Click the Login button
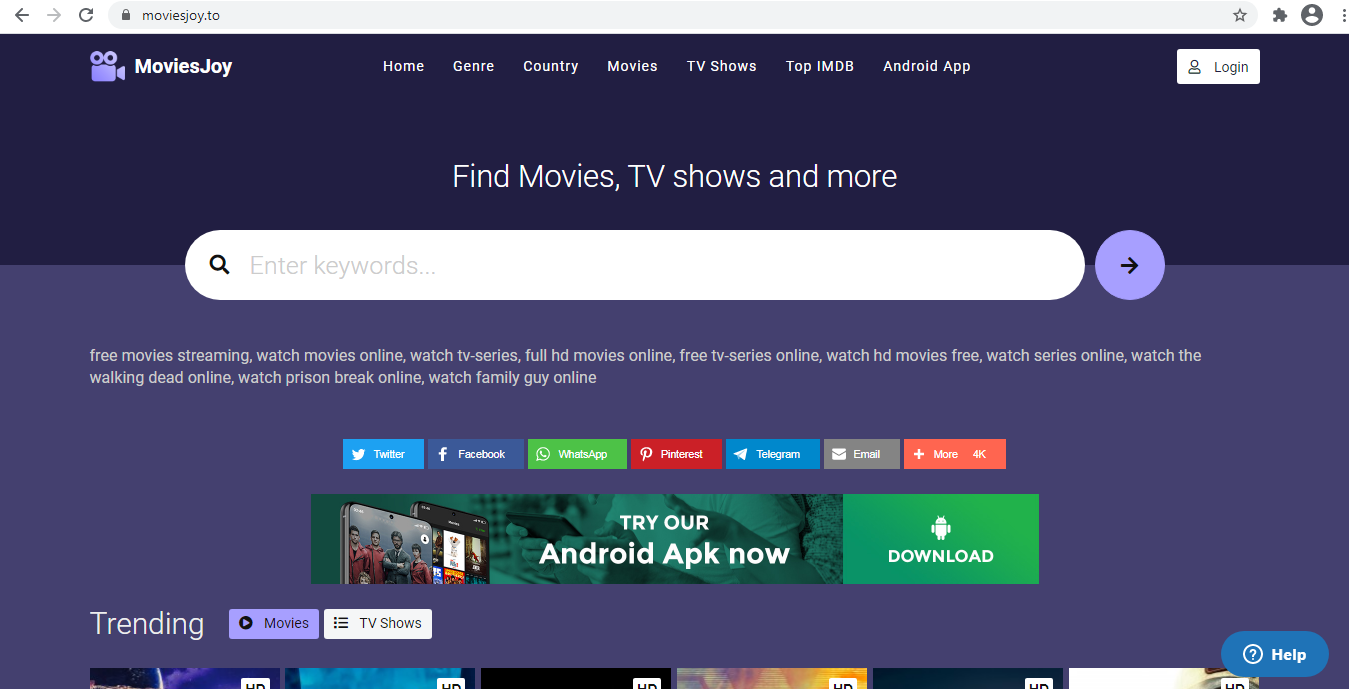 click(x=1218, y=67)
